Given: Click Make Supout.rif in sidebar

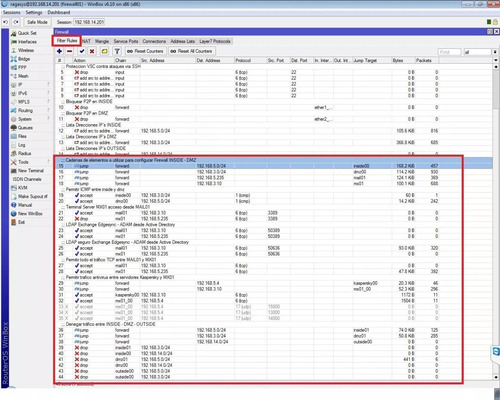Looking at the screenshot, I should tap(32, 196).
